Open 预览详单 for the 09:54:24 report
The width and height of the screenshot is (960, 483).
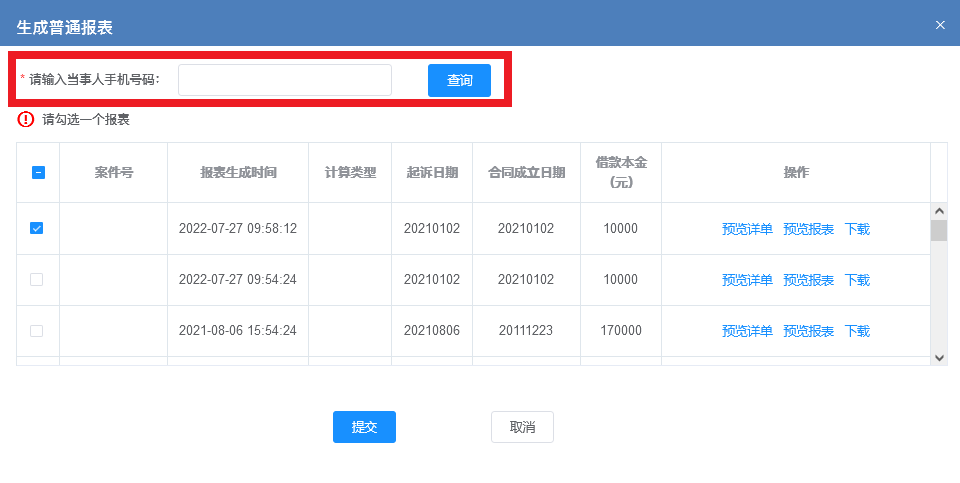(x=747, y=280)
